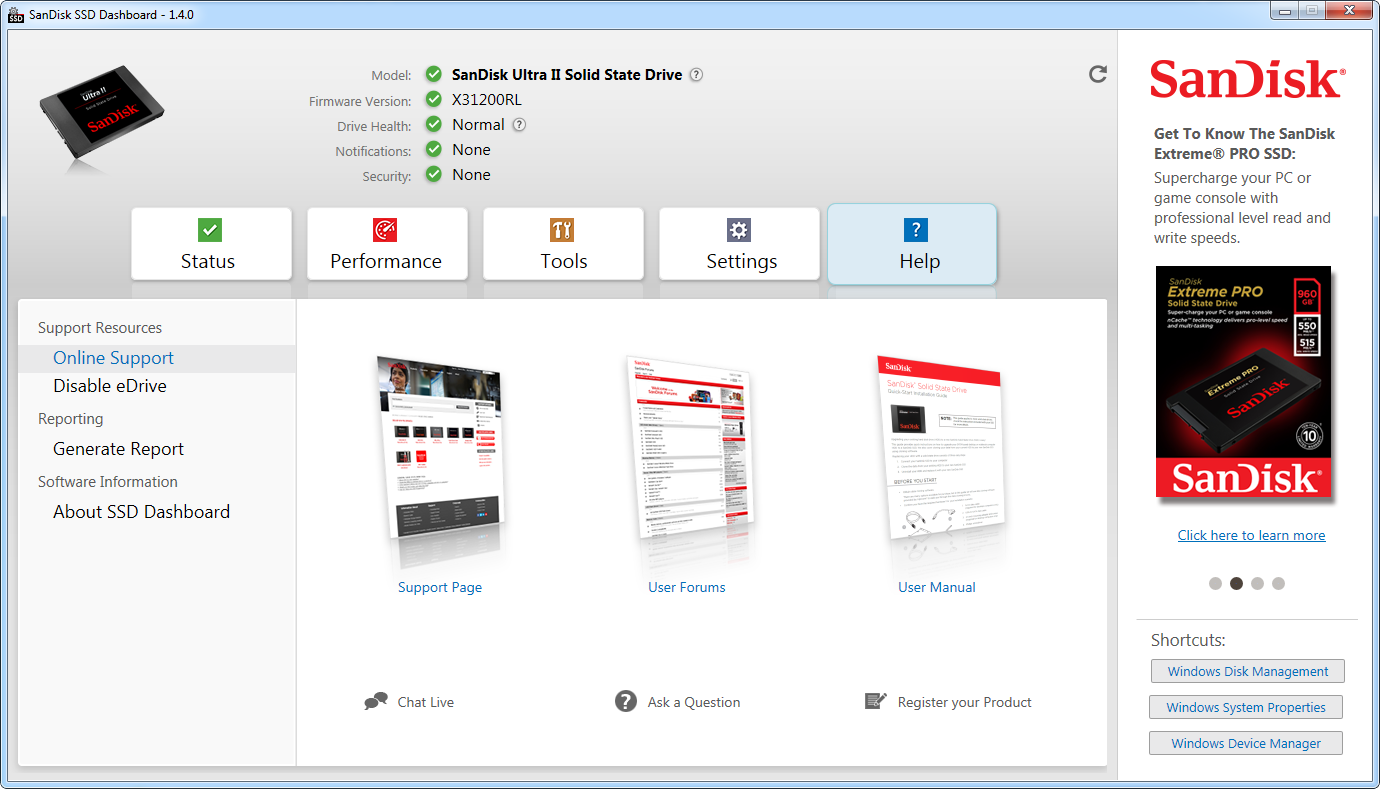
Task: Open the Tools tab
Action: pos(563,244)
